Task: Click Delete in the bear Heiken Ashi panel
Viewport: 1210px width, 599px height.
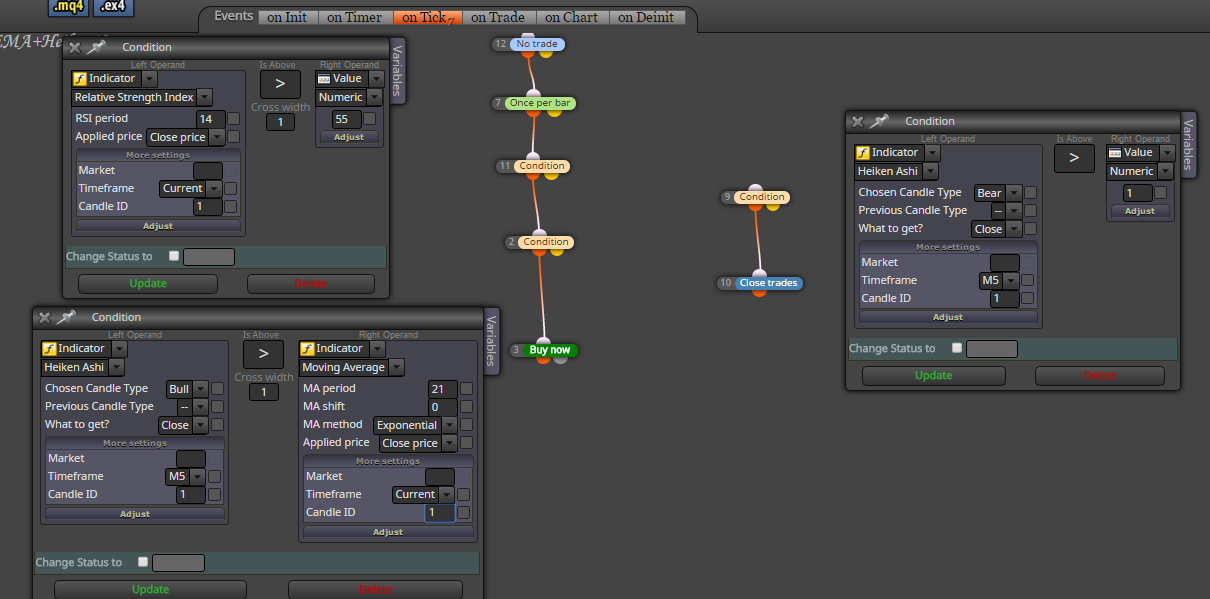Action: tap(1100, 376)
